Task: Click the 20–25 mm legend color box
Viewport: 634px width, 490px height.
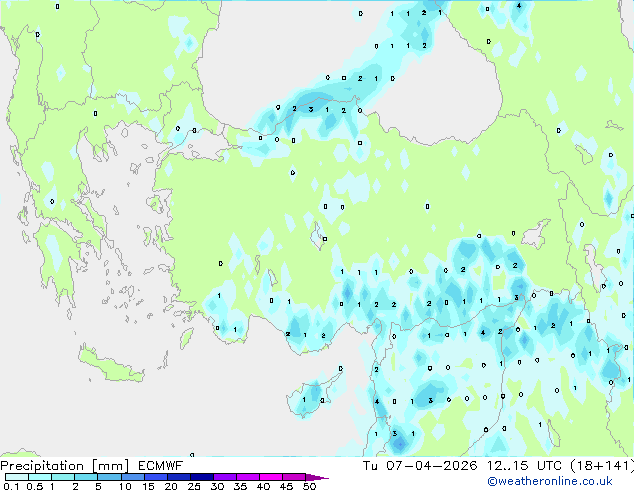Action: coord(178,477)
